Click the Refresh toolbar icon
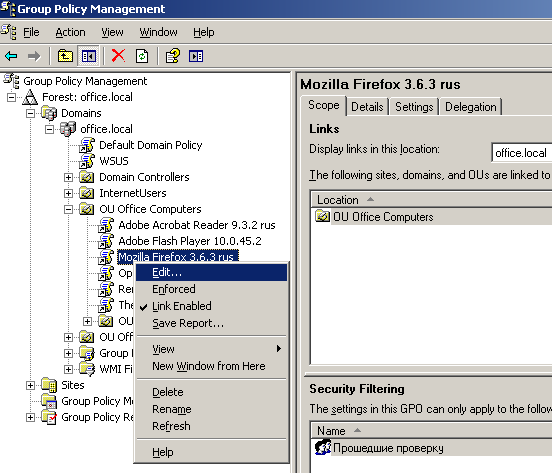The image size is (552, 473). coord(142,56)
